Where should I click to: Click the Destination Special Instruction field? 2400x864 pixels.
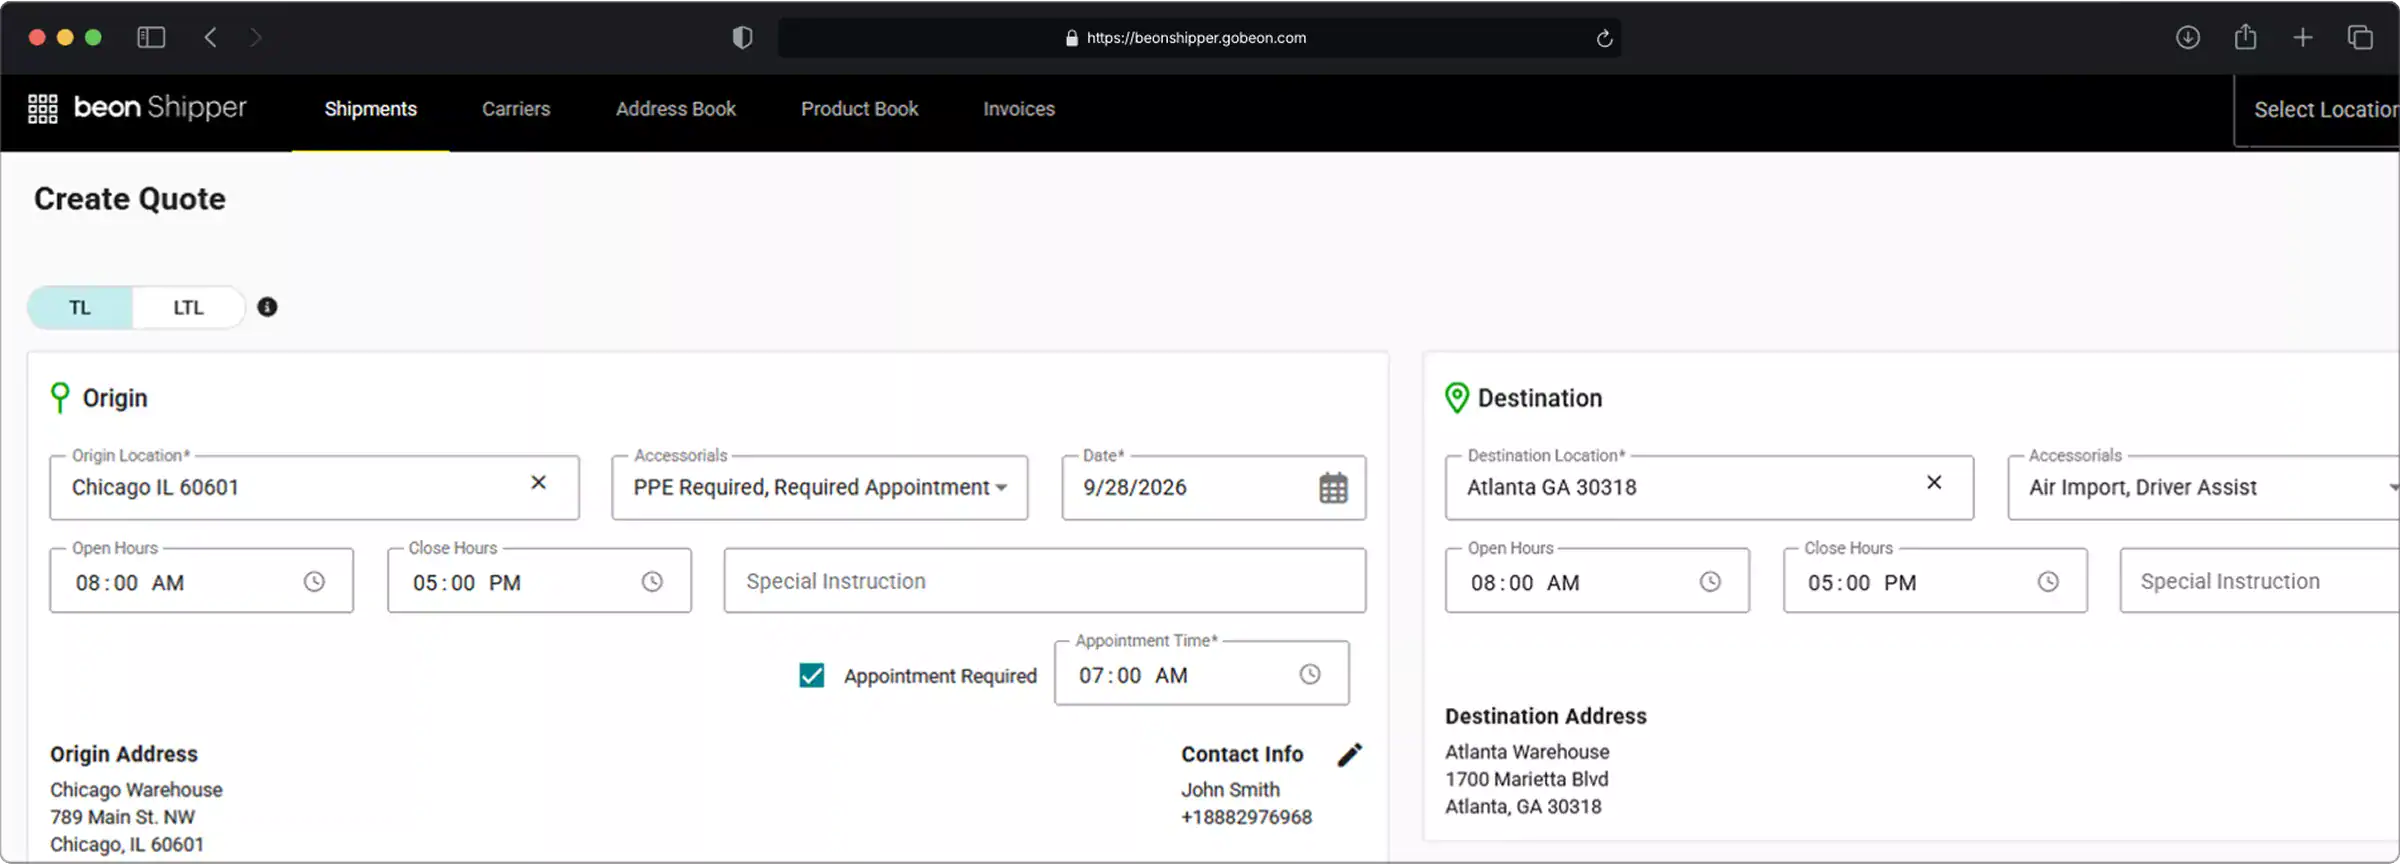[2260, 581]
